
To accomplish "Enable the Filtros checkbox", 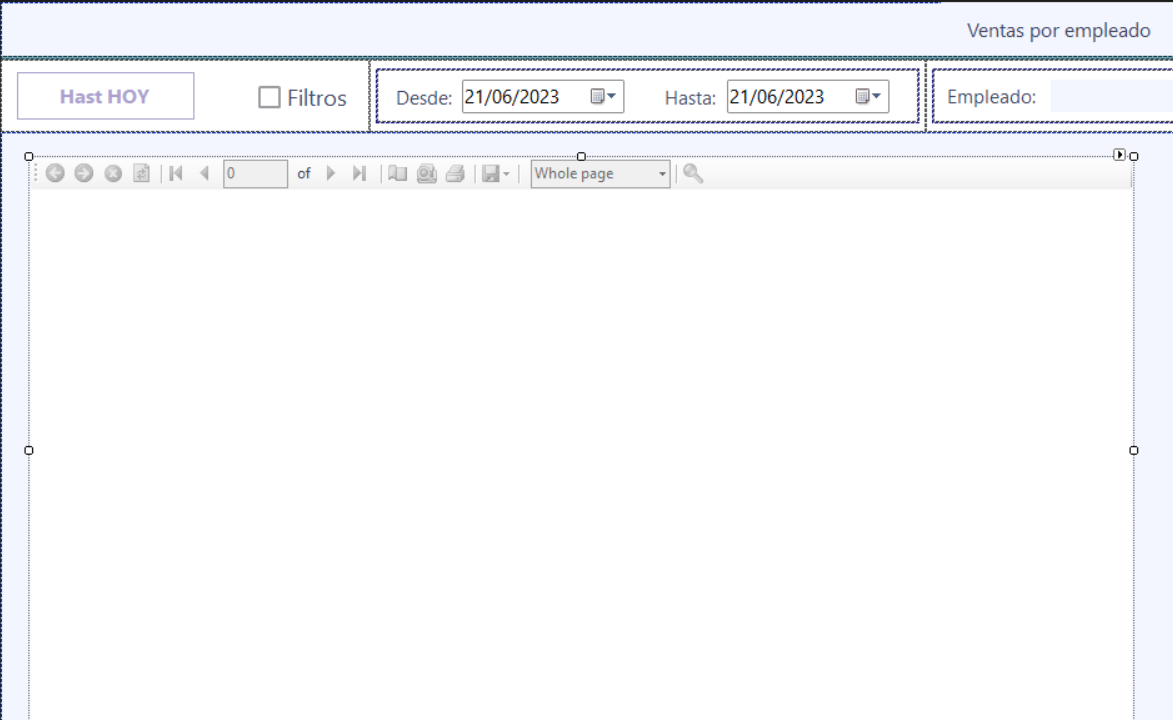I will [269, 97].
